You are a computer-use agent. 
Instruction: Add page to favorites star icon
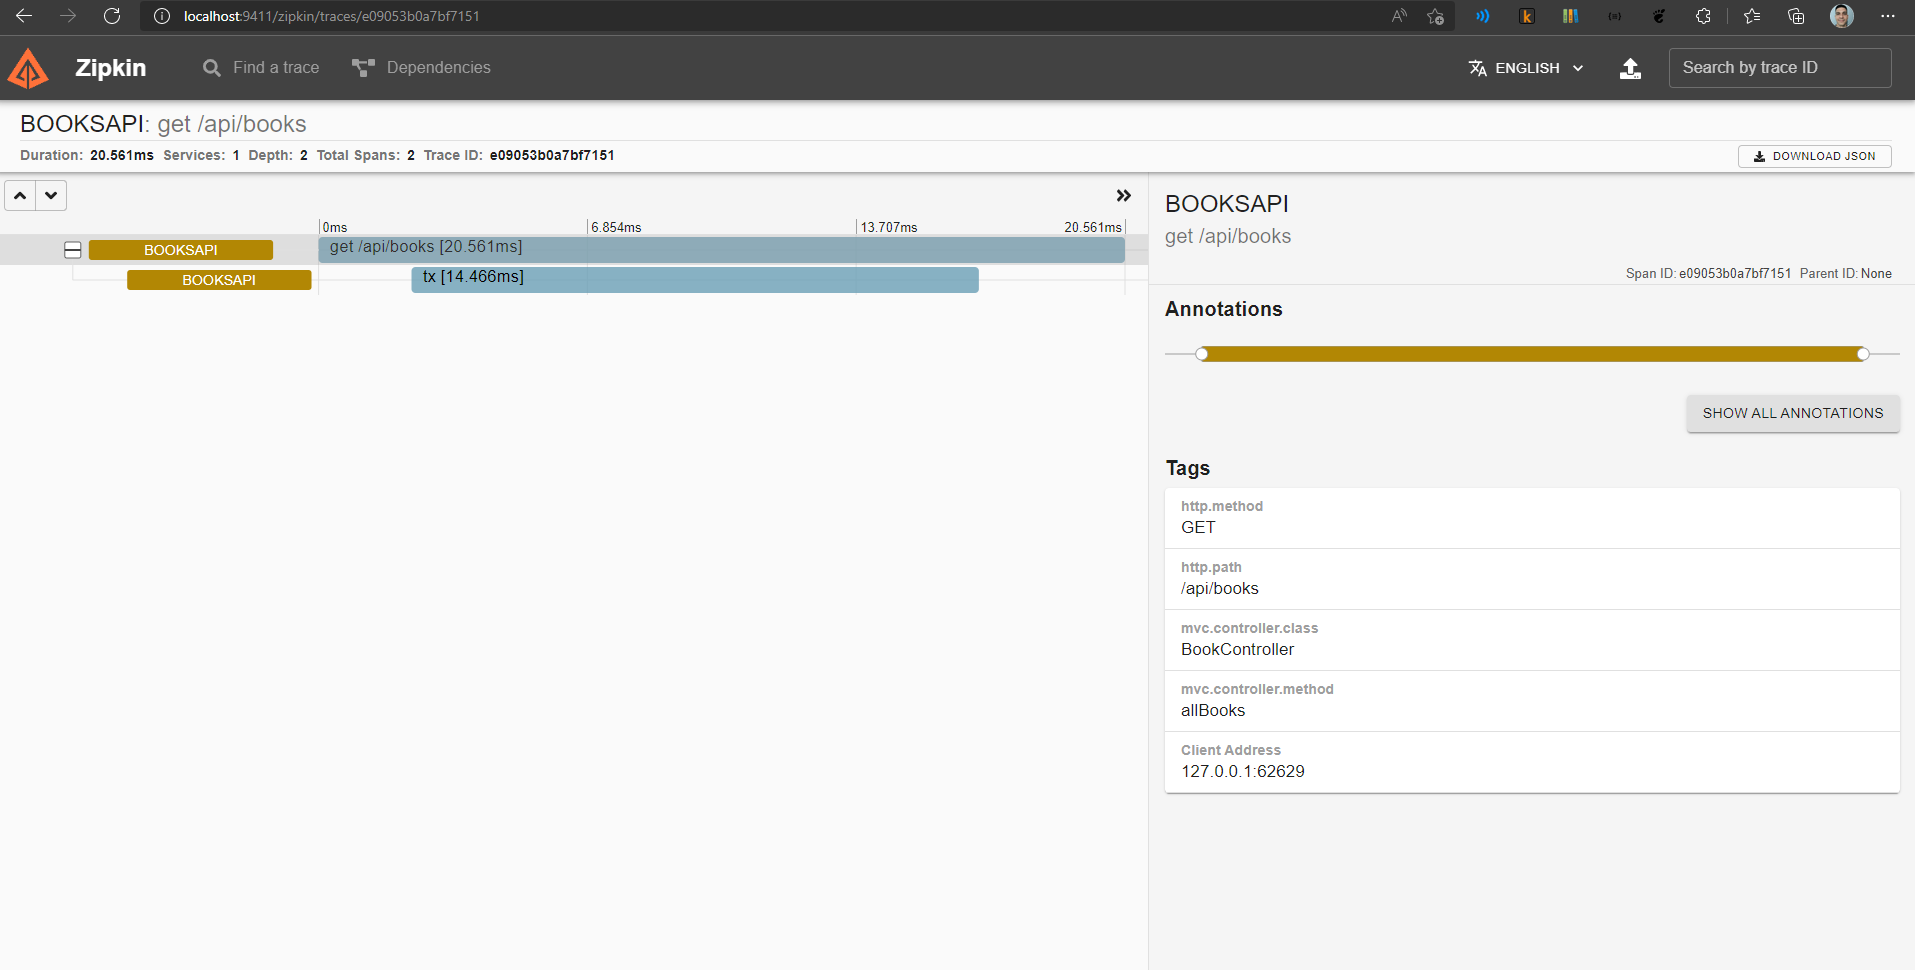click(1436, 16)
